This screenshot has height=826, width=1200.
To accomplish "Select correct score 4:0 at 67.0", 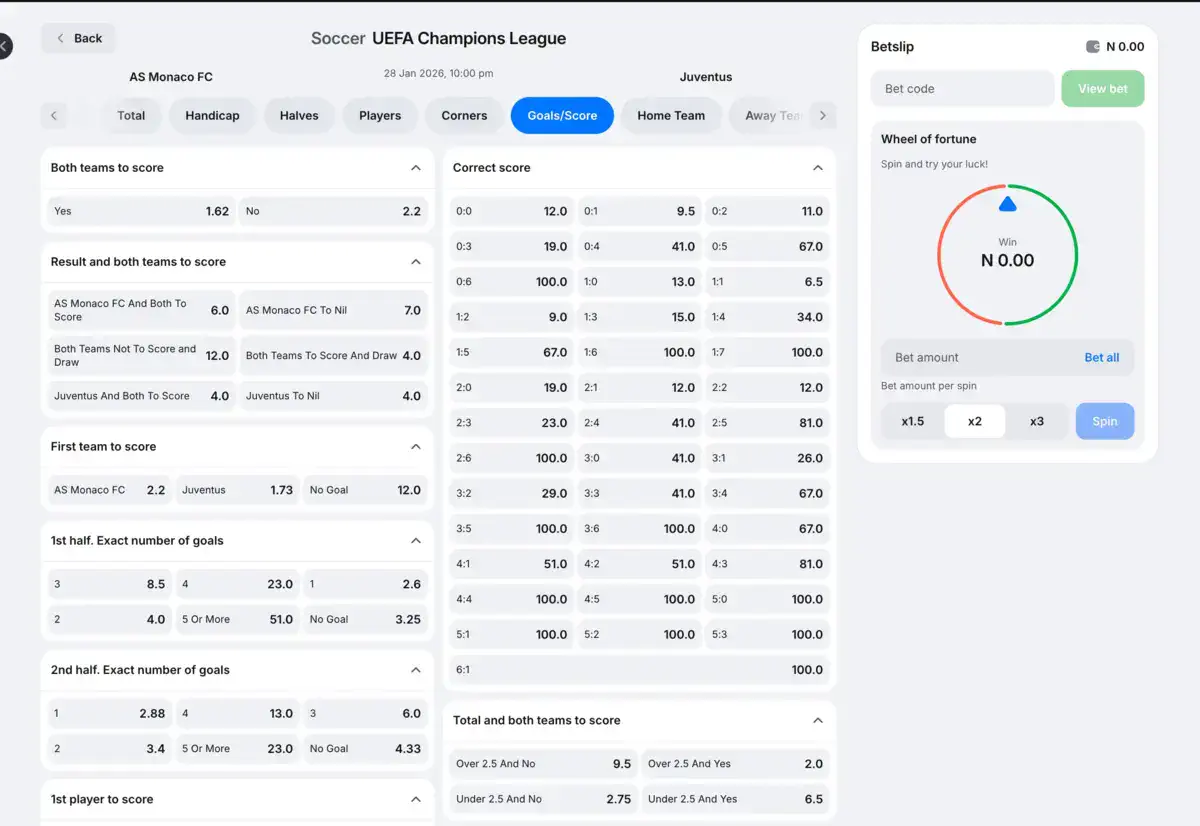I will [767, 529].
